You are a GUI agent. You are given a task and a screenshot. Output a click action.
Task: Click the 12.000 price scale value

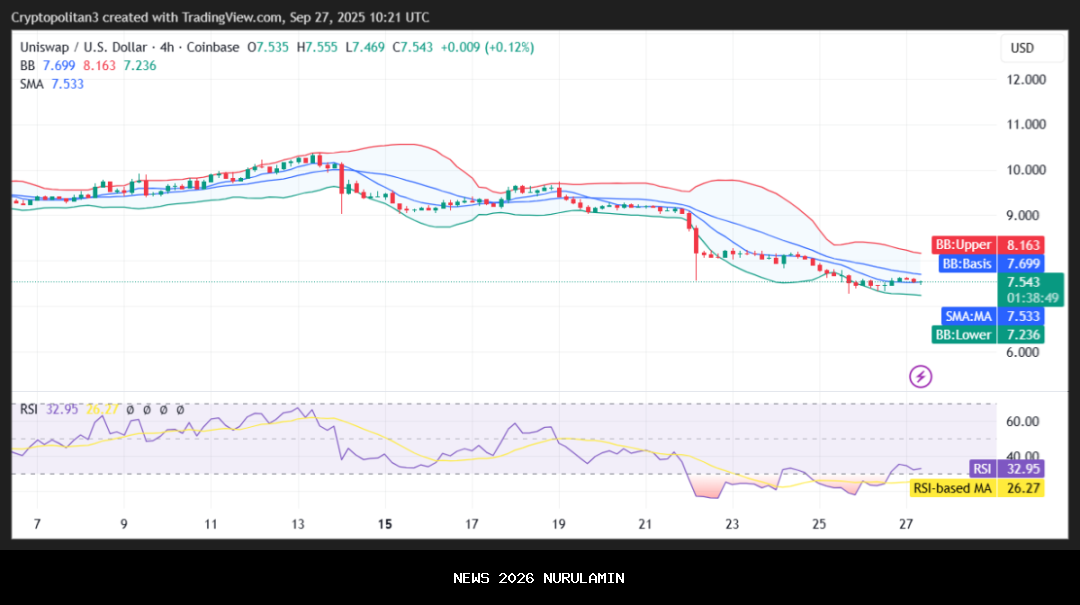[1028, 79]
